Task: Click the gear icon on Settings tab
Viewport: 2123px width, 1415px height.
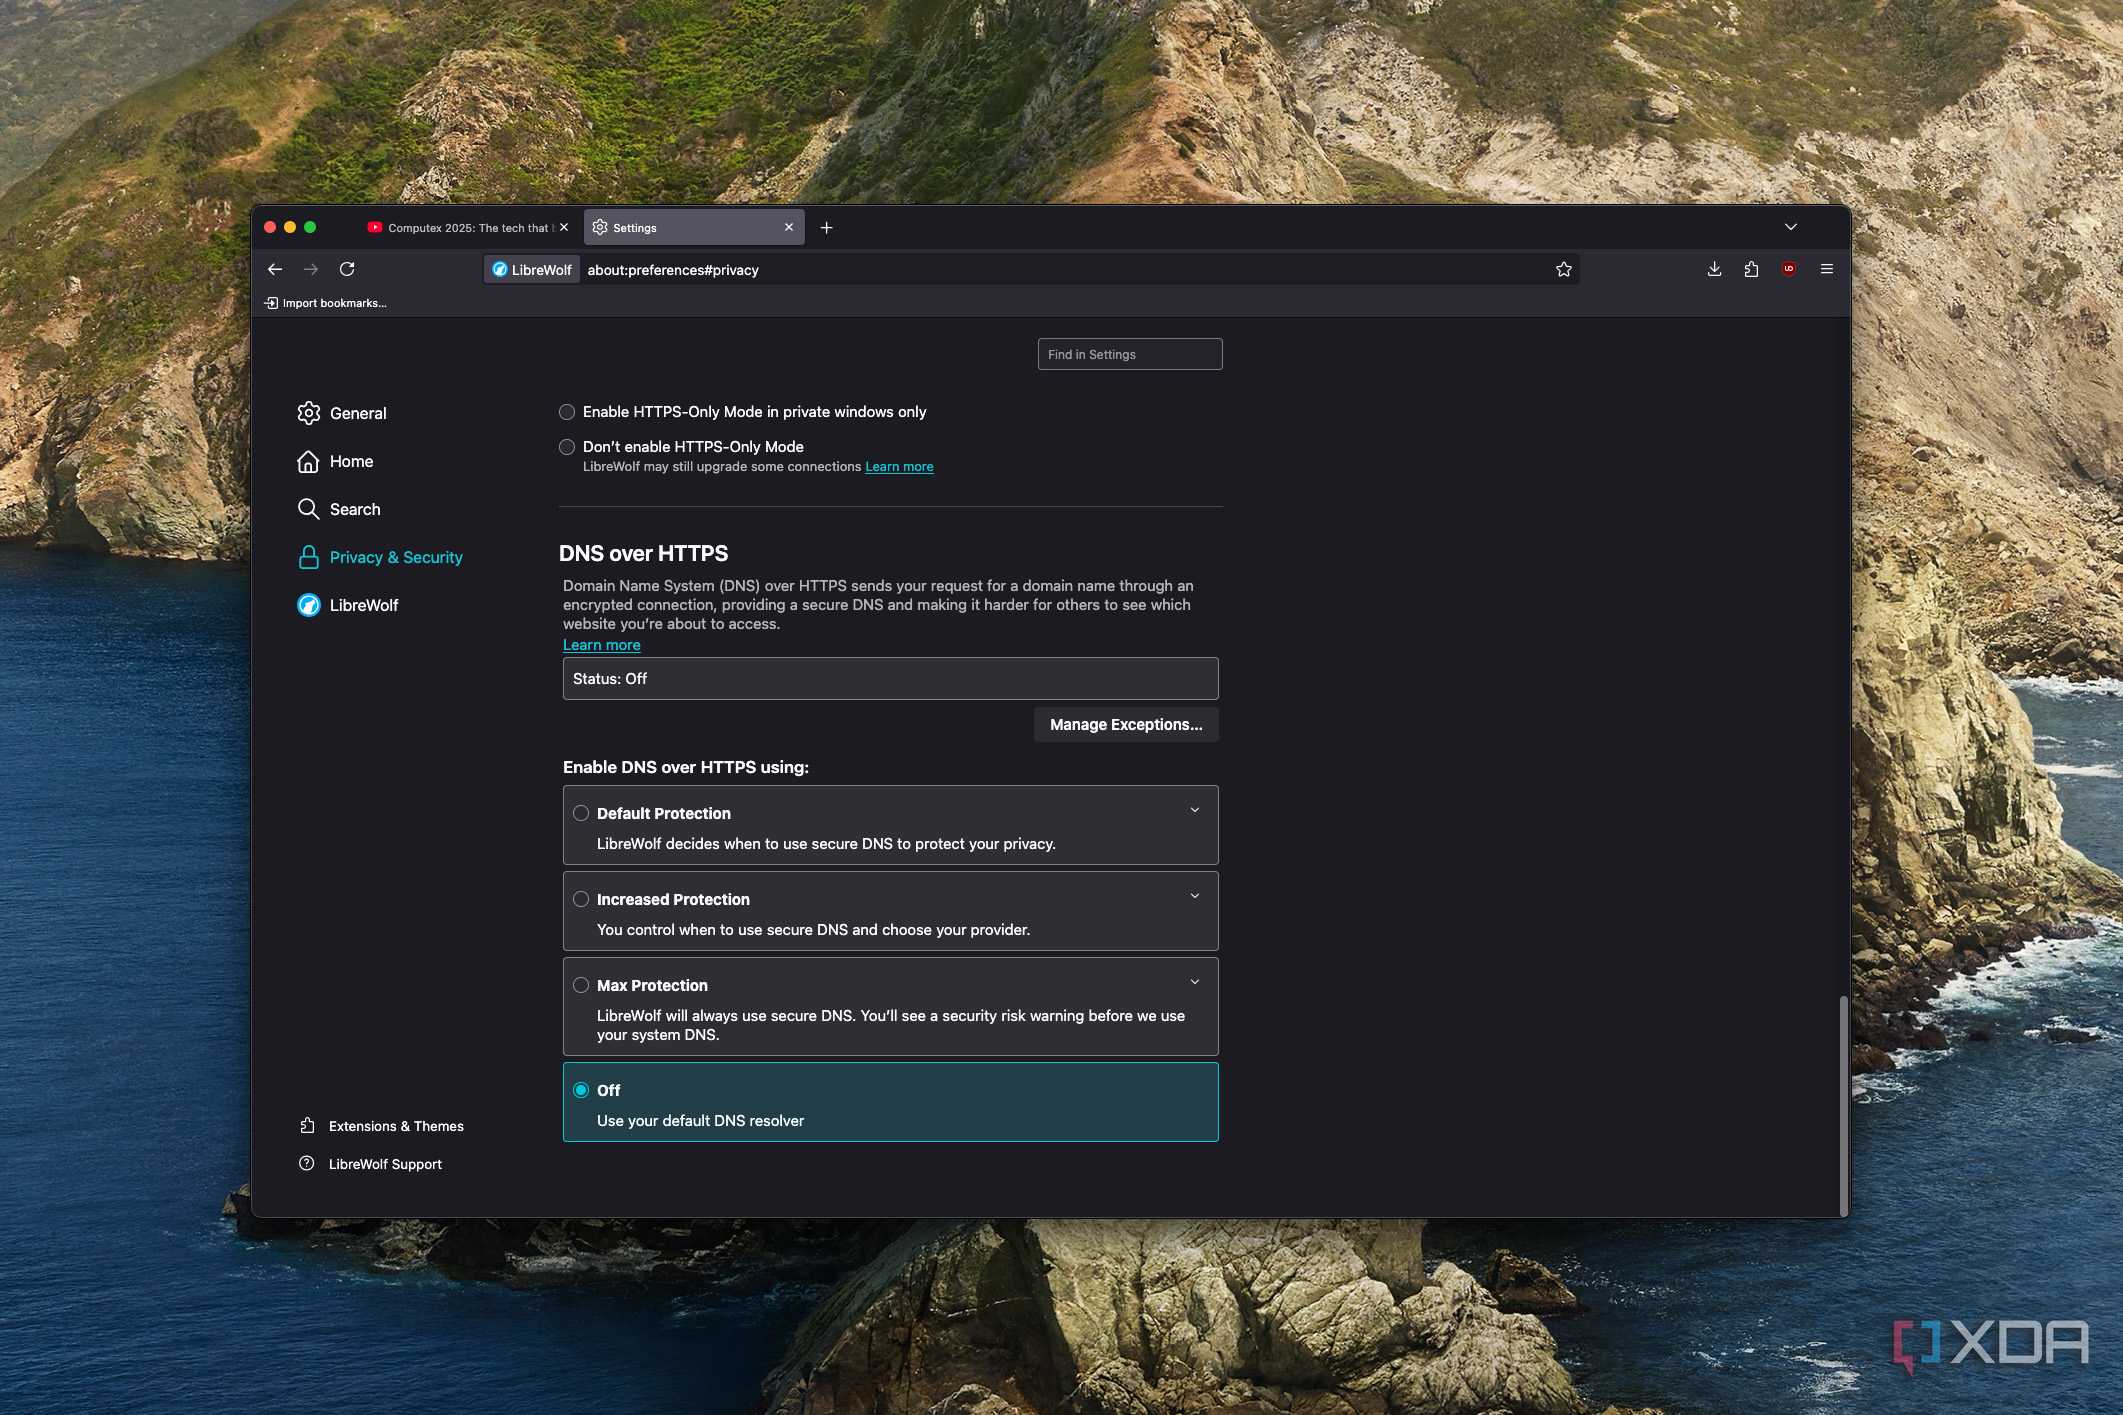Action: (600, 227)
